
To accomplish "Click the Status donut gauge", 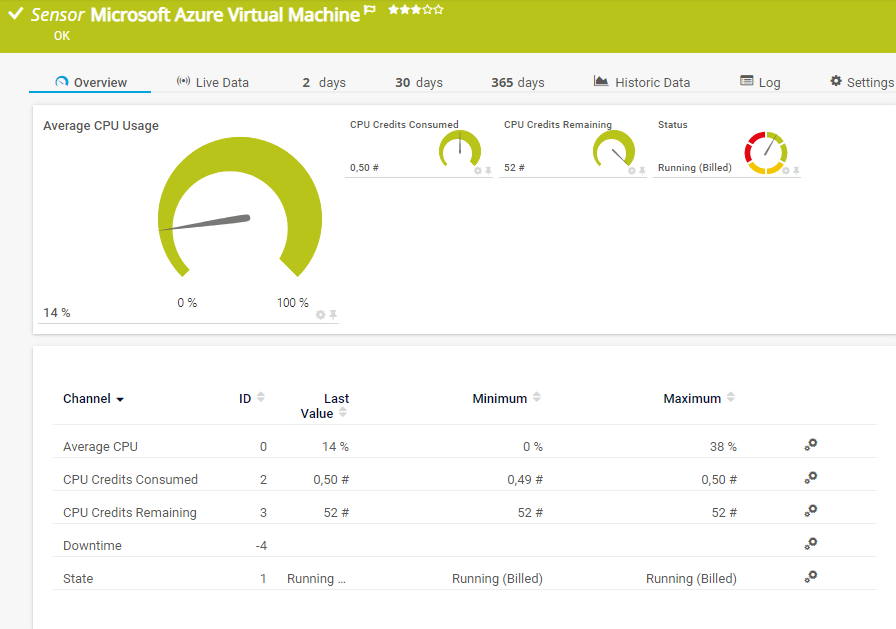I will 766,153.
